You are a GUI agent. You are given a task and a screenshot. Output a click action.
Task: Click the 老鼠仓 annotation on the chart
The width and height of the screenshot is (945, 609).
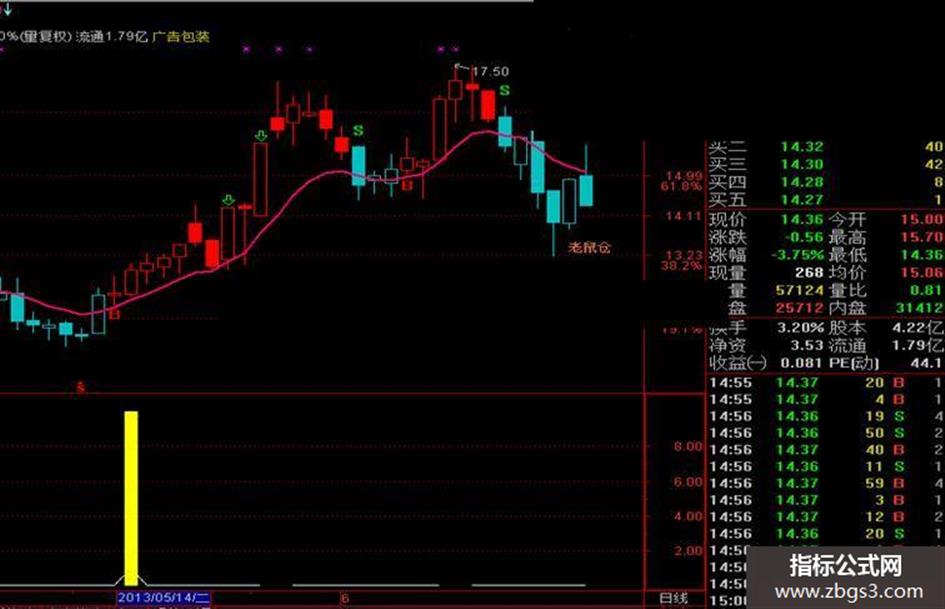tap(589, 247)
